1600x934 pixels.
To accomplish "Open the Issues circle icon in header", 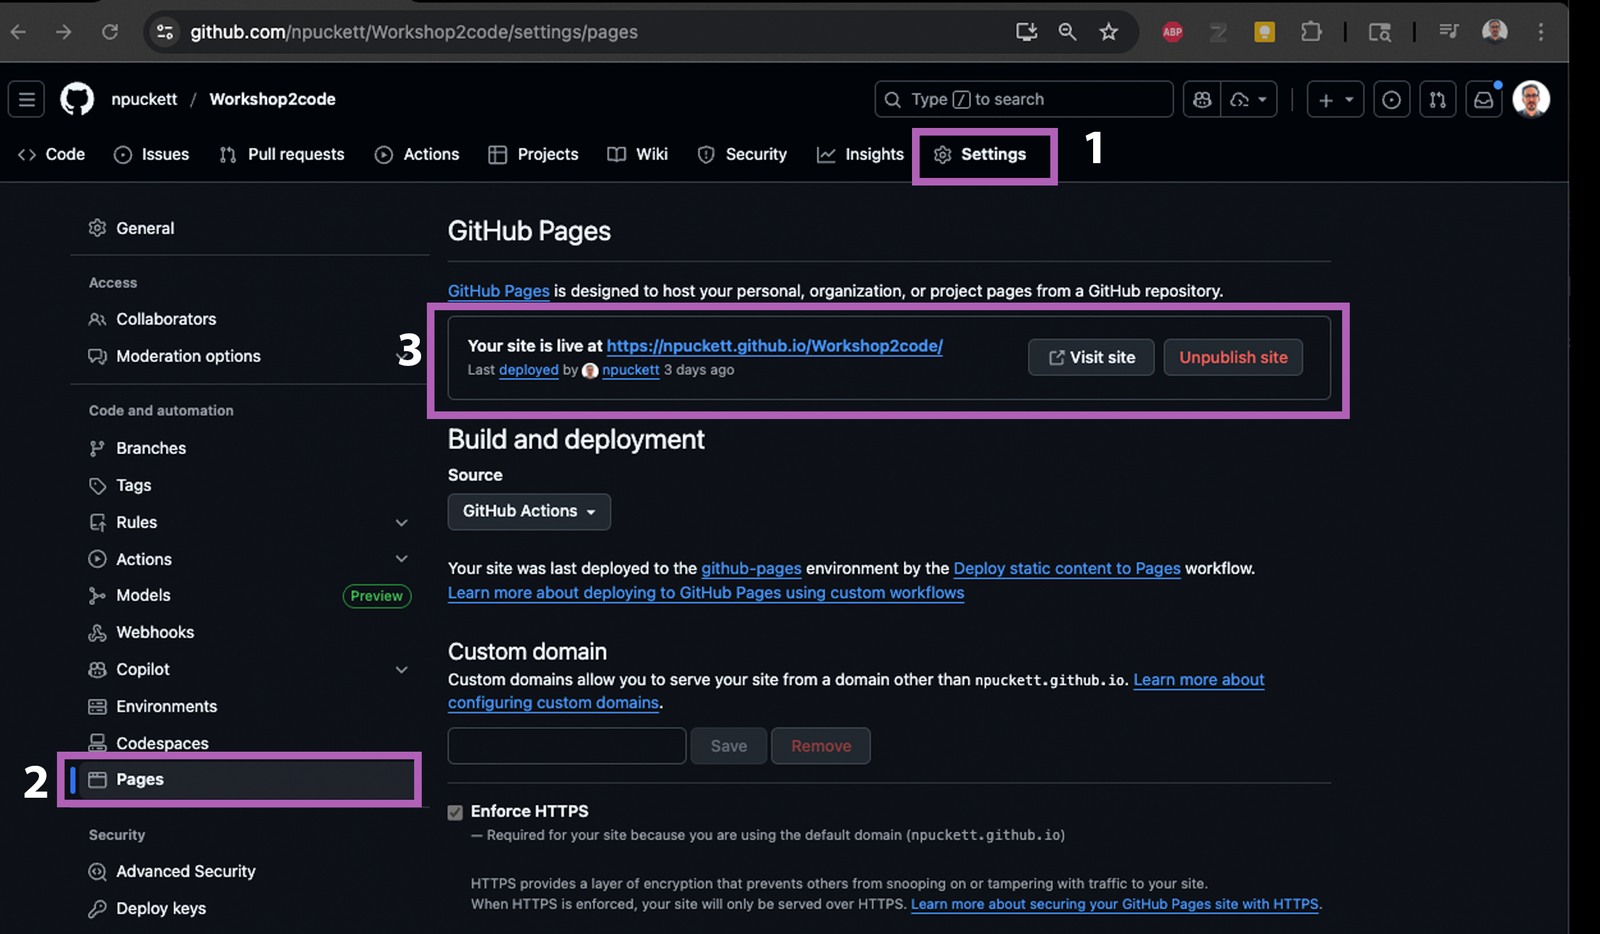I will [x=1391, y=99].
